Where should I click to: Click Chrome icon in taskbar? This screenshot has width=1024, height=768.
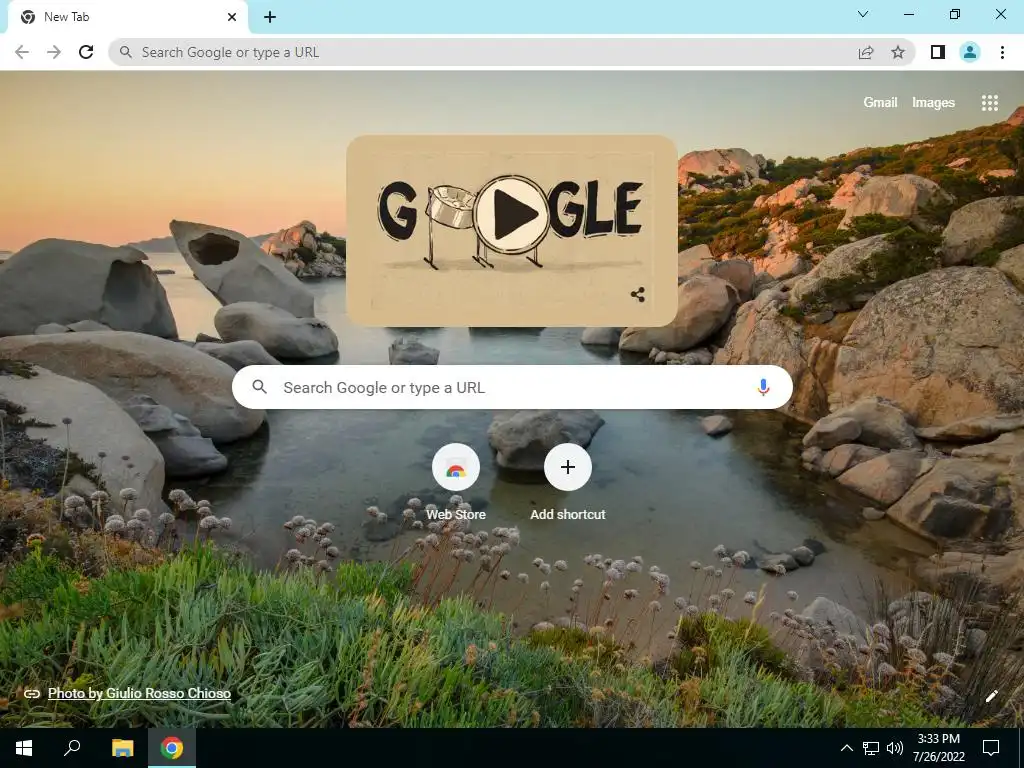tap(172, 748)
